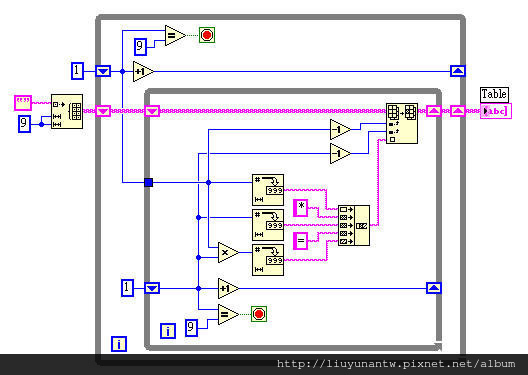Select the Initialize Array function
528x375 pixels.
(67, 111)
